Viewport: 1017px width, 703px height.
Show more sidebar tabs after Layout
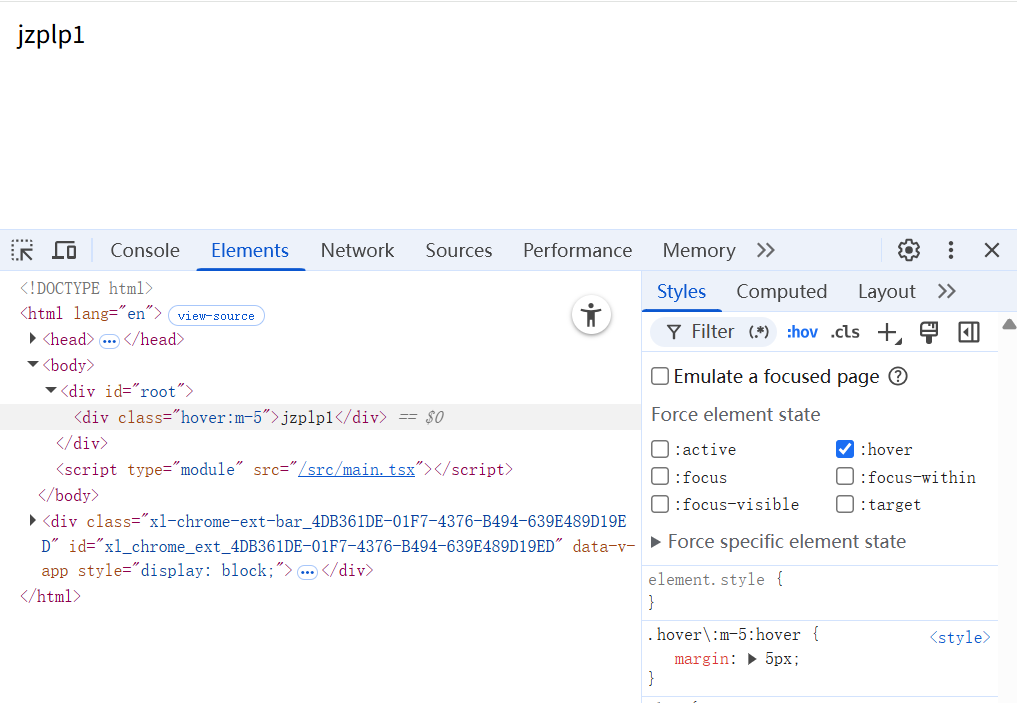coord(947,291)
